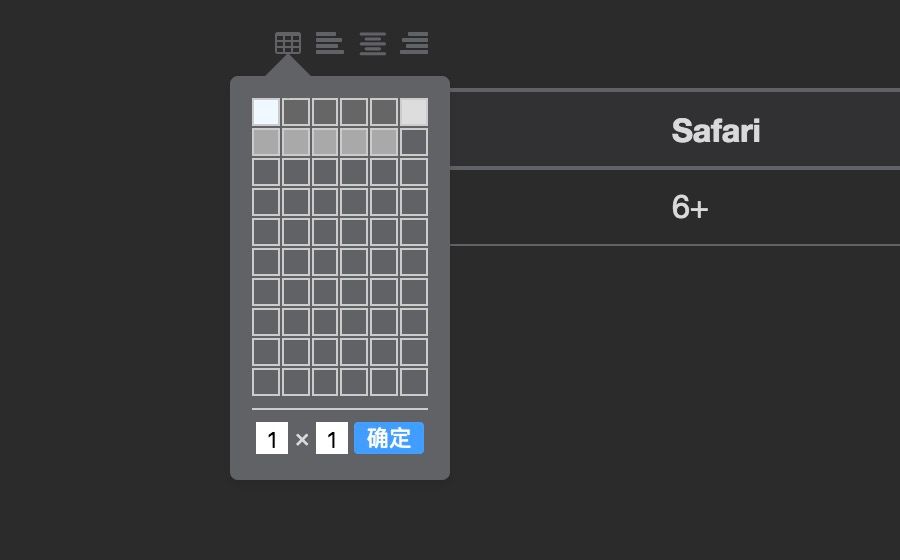This screenshot has width=900, height=560.
Task: Click the 确定 confirm button
Action: pos(389,438)
